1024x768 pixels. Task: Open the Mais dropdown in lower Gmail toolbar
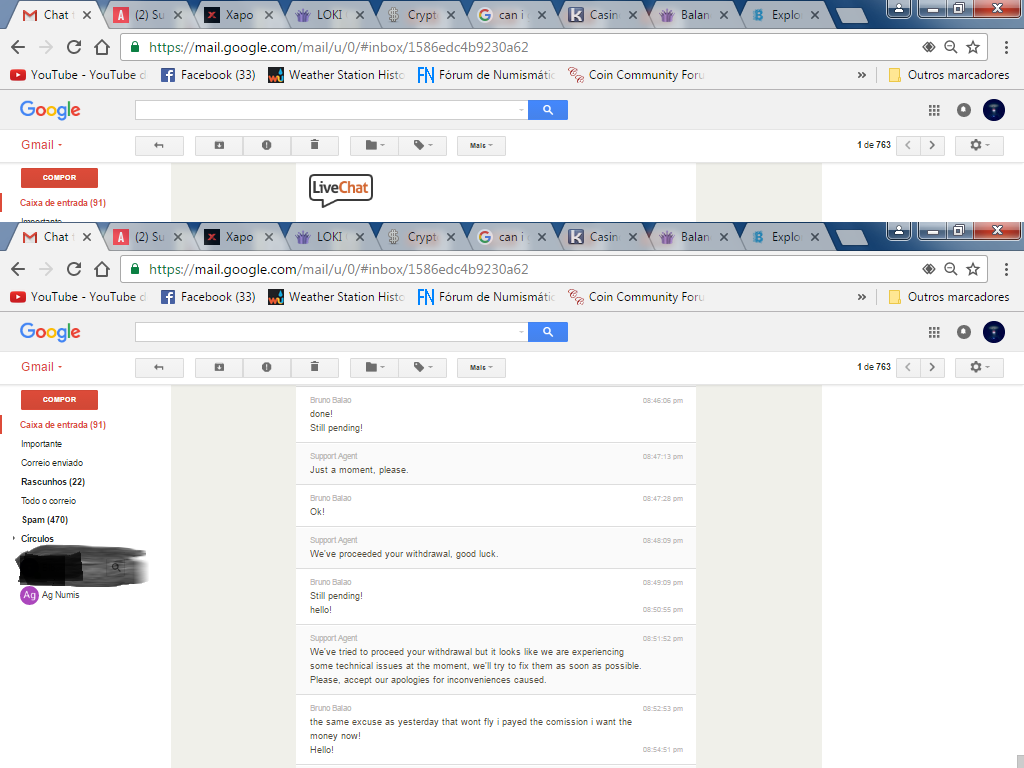tap(481, 367)
